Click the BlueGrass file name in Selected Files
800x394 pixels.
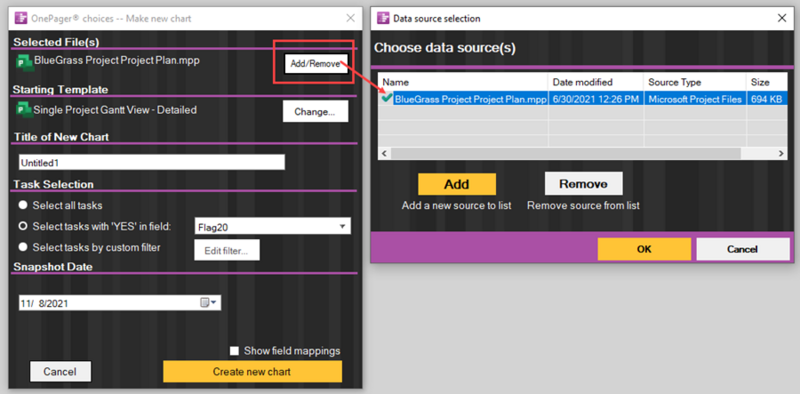[x=117, y=61]
